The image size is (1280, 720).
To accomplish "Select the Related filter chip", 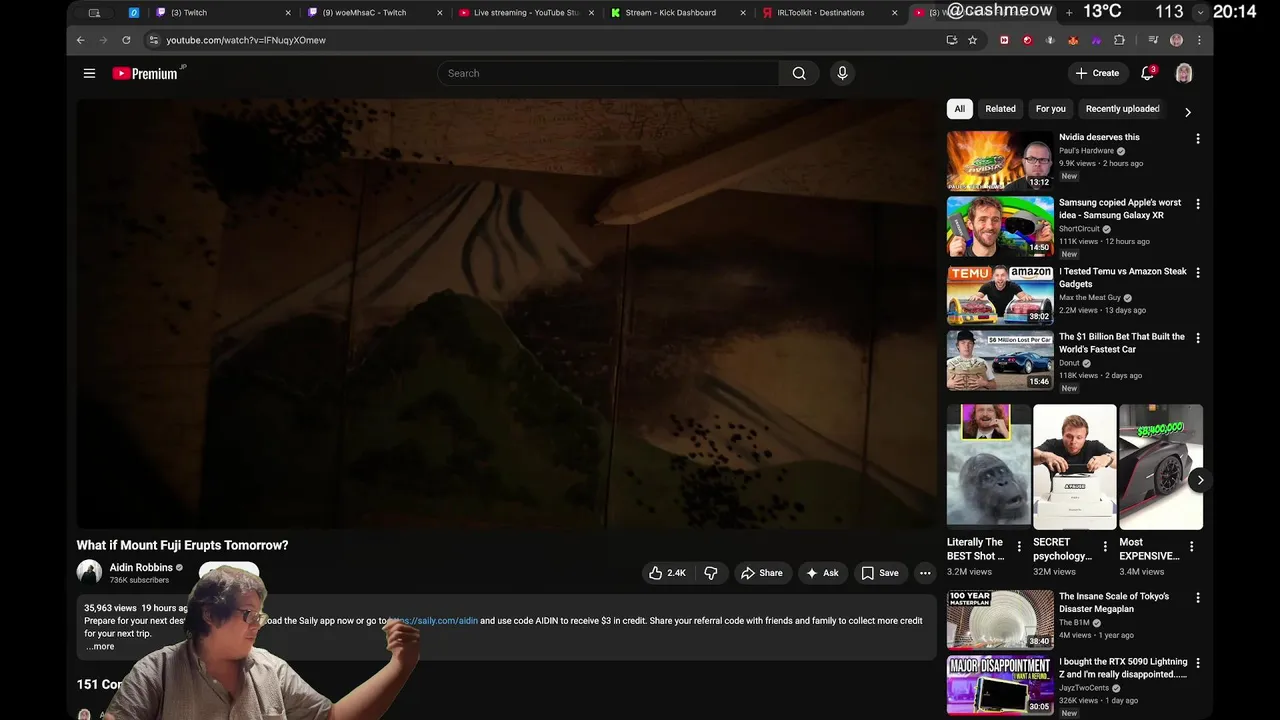I will point(1000,109).
